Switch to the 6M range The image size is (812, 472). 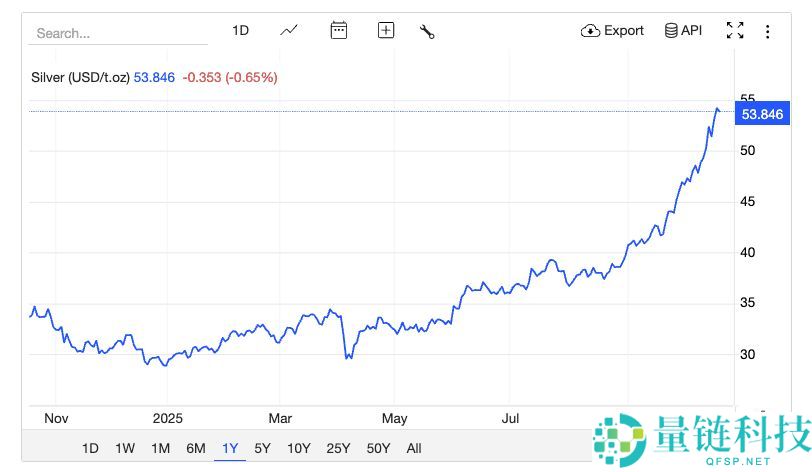(195, 448)
